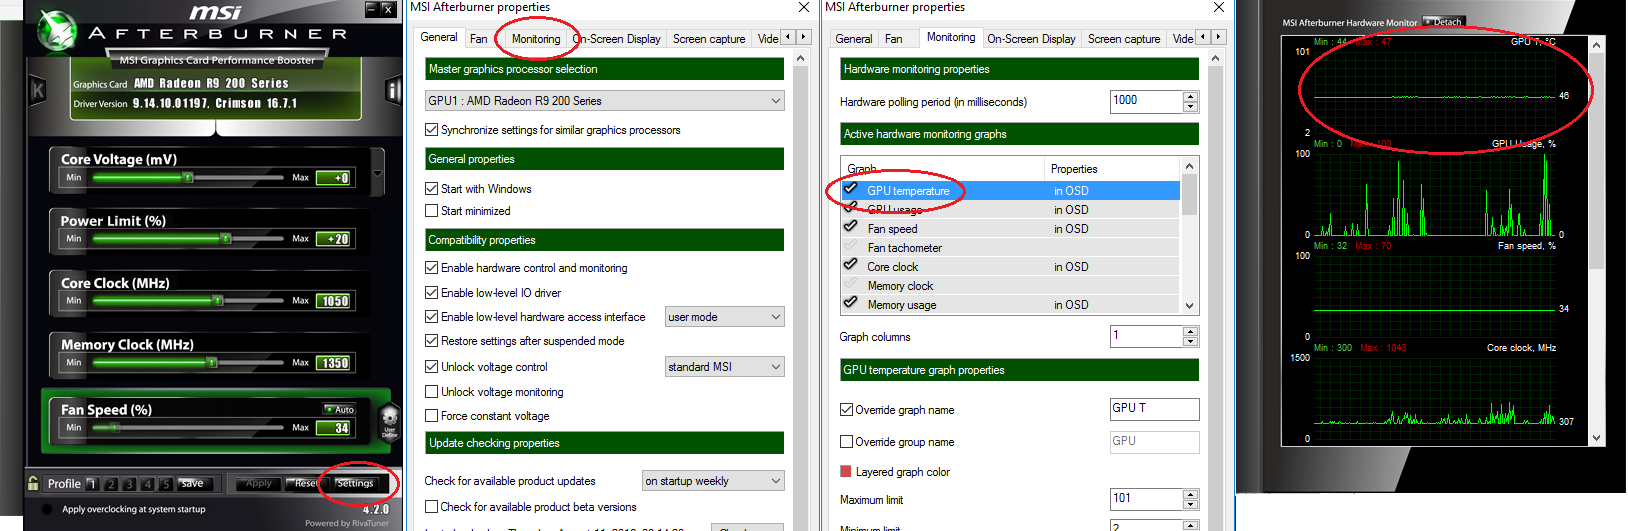Select profile slot 1
The width and height of the screenshot is (1628, 531).
click(x=92, y=484)
